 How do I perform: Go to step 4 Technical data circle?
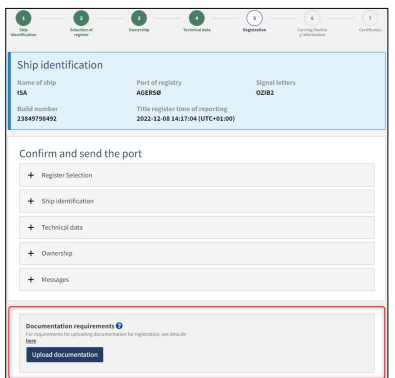click(x=197, y=18)
